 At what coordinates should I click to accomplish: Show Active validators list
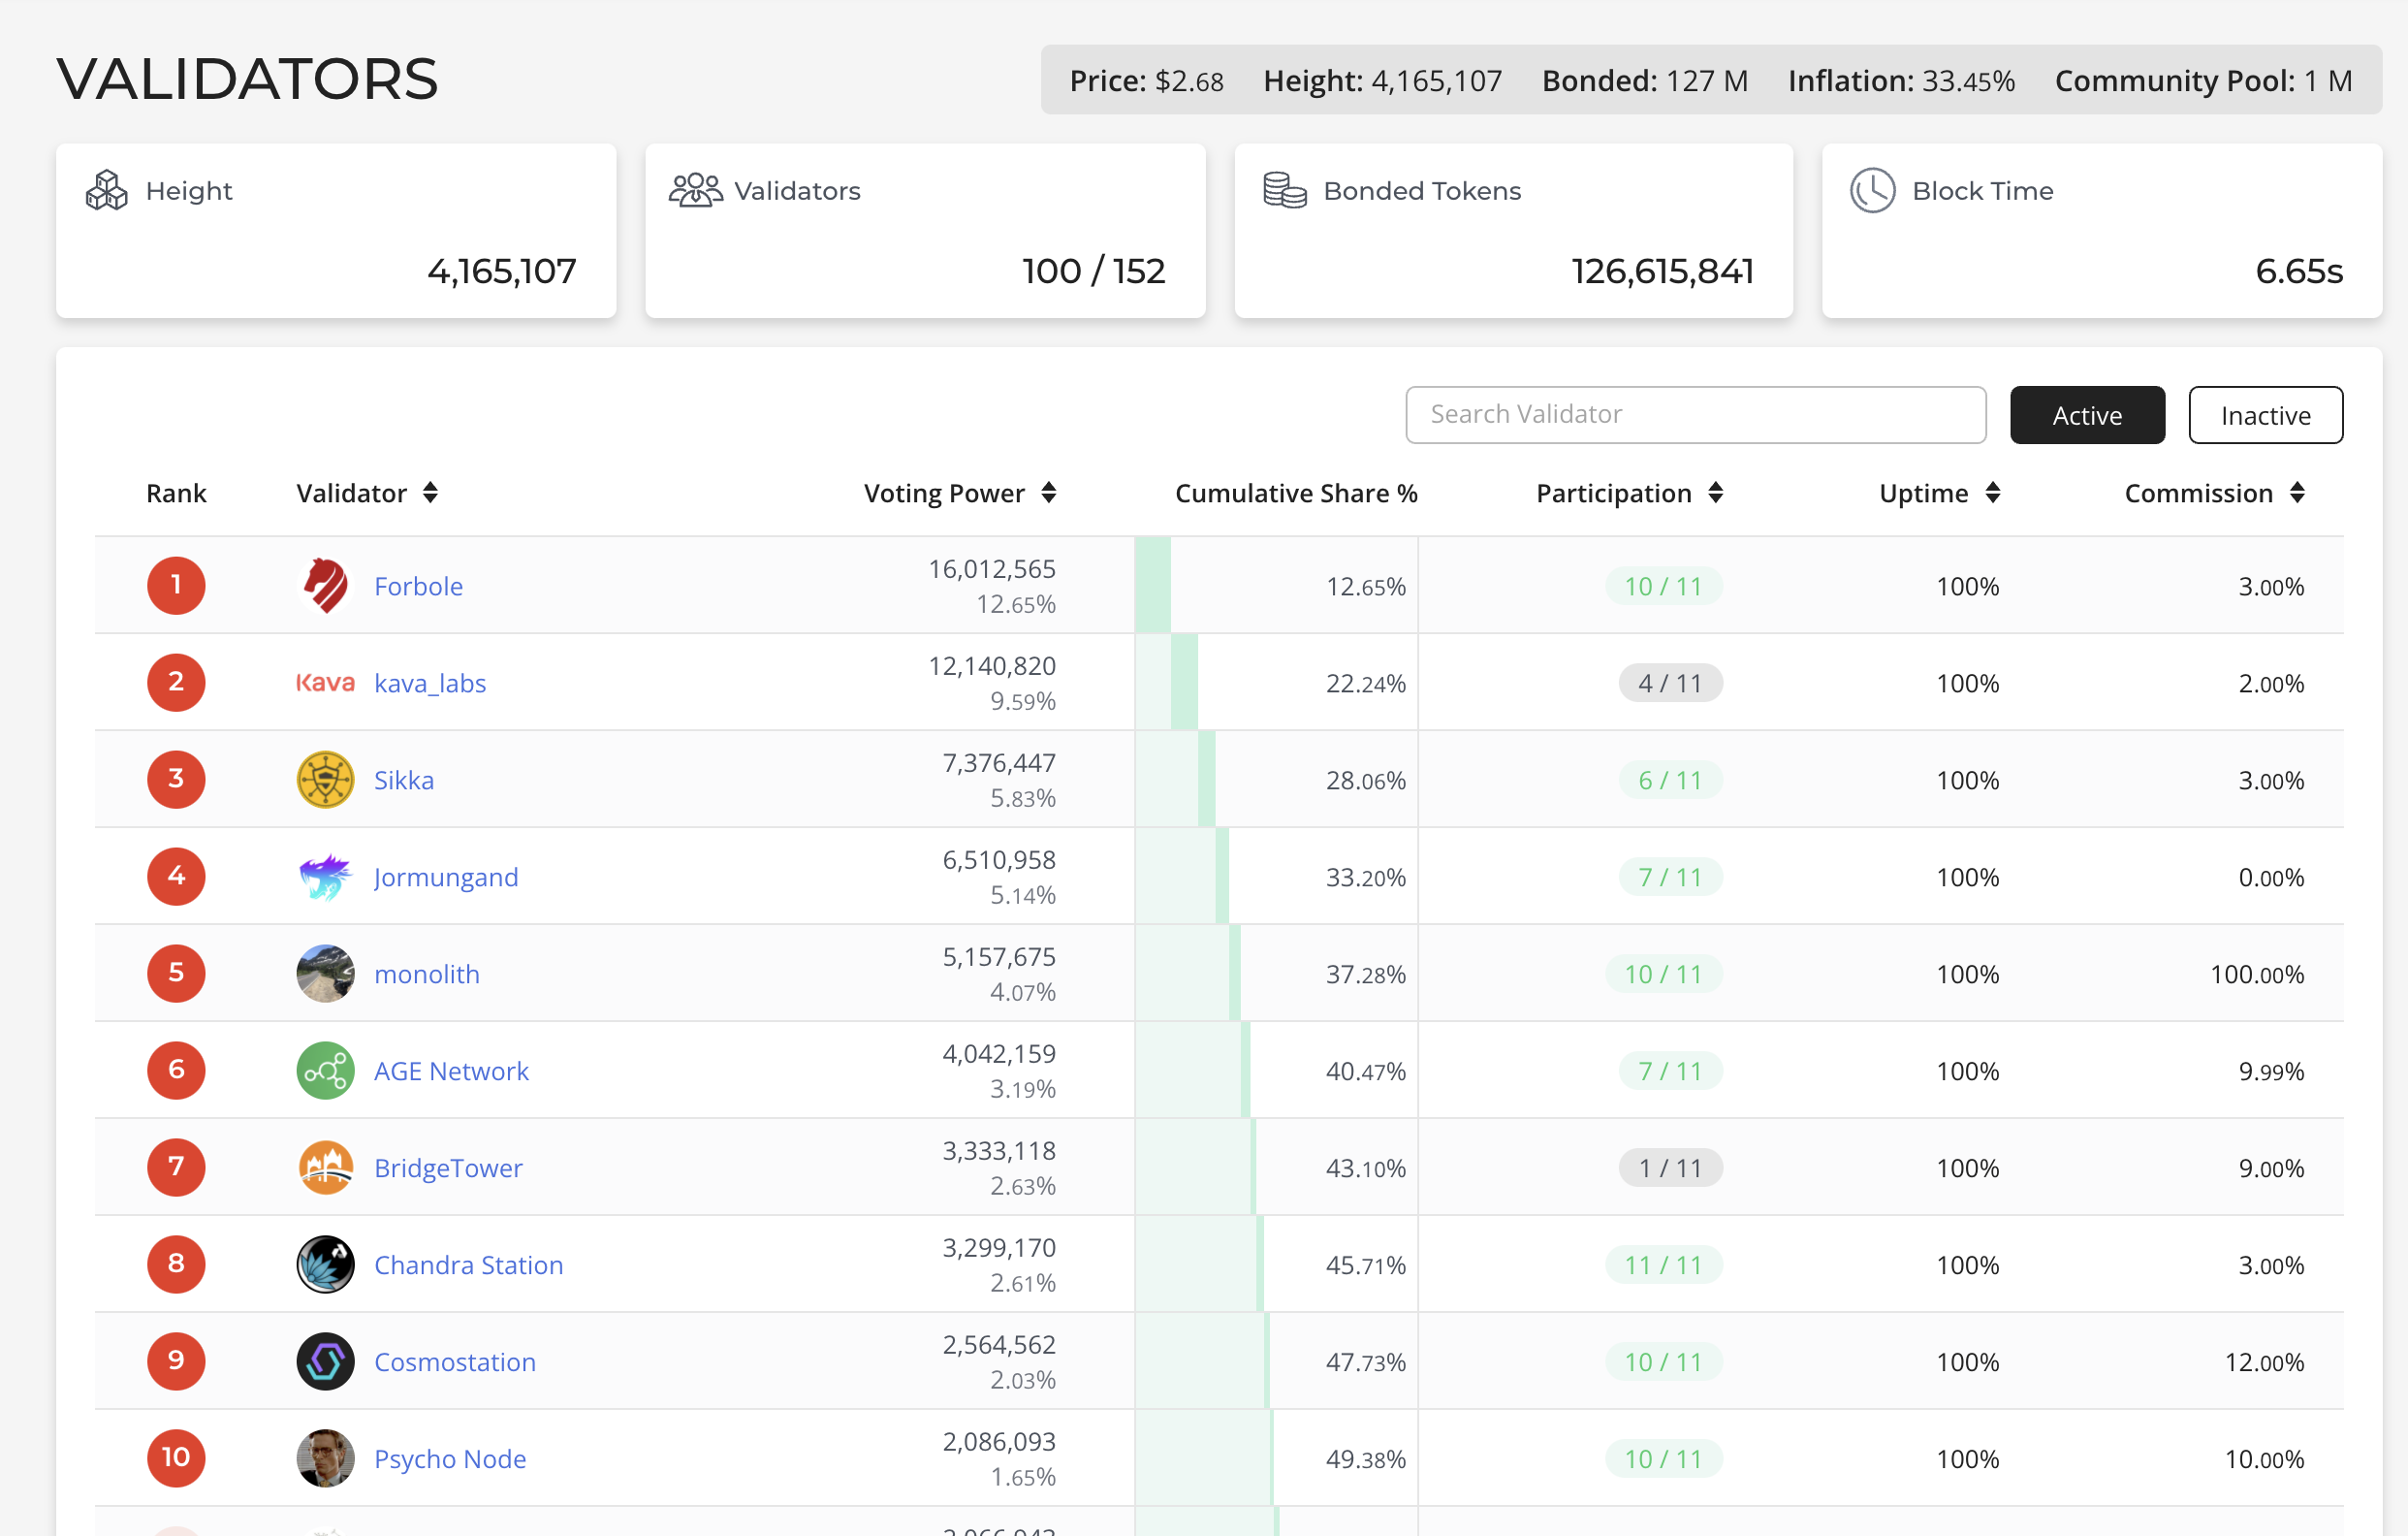click(2086, 415)
